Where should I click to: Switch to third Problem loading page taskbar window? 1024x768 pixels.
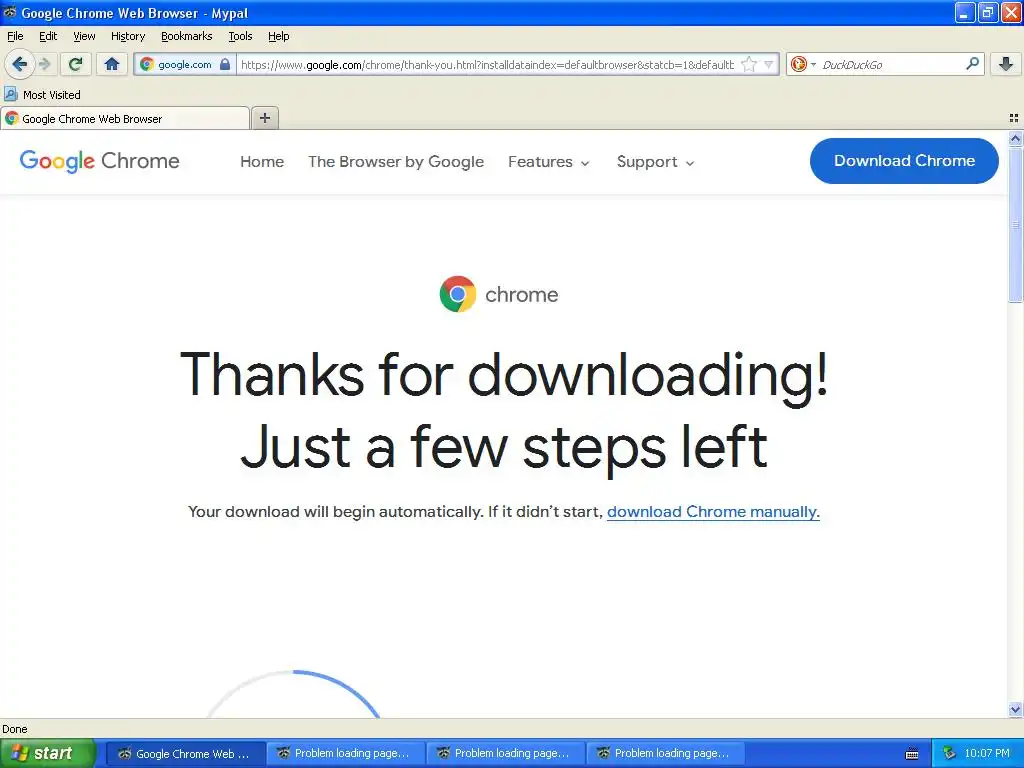(x=665, y=754)
